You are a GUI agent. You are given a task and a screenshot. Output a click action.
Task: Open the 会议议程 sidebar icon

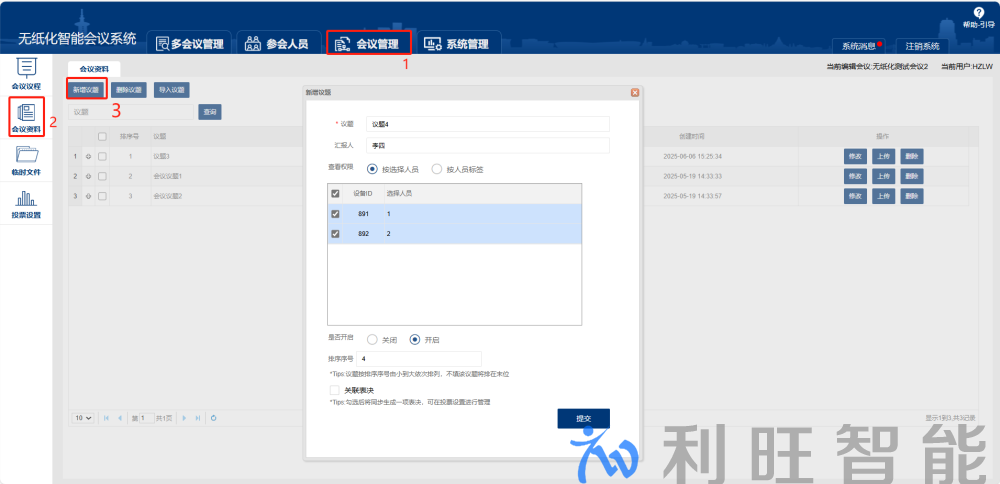pos(26,68)
